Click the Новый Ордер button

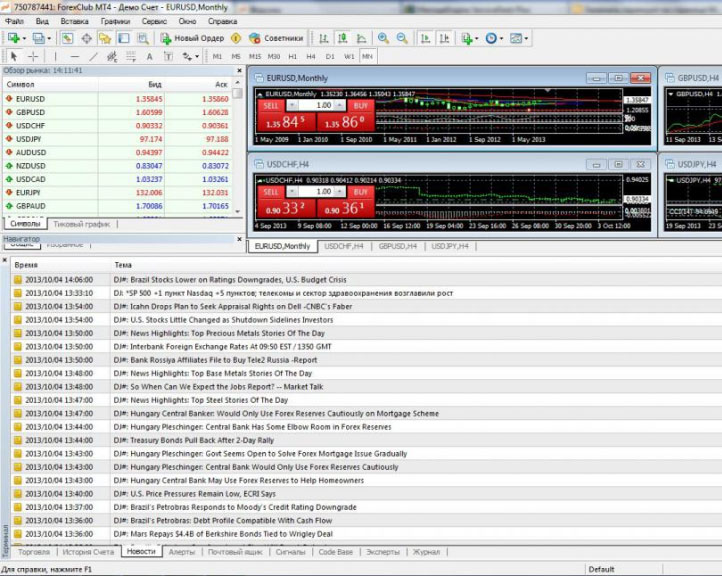click(192, 38)
